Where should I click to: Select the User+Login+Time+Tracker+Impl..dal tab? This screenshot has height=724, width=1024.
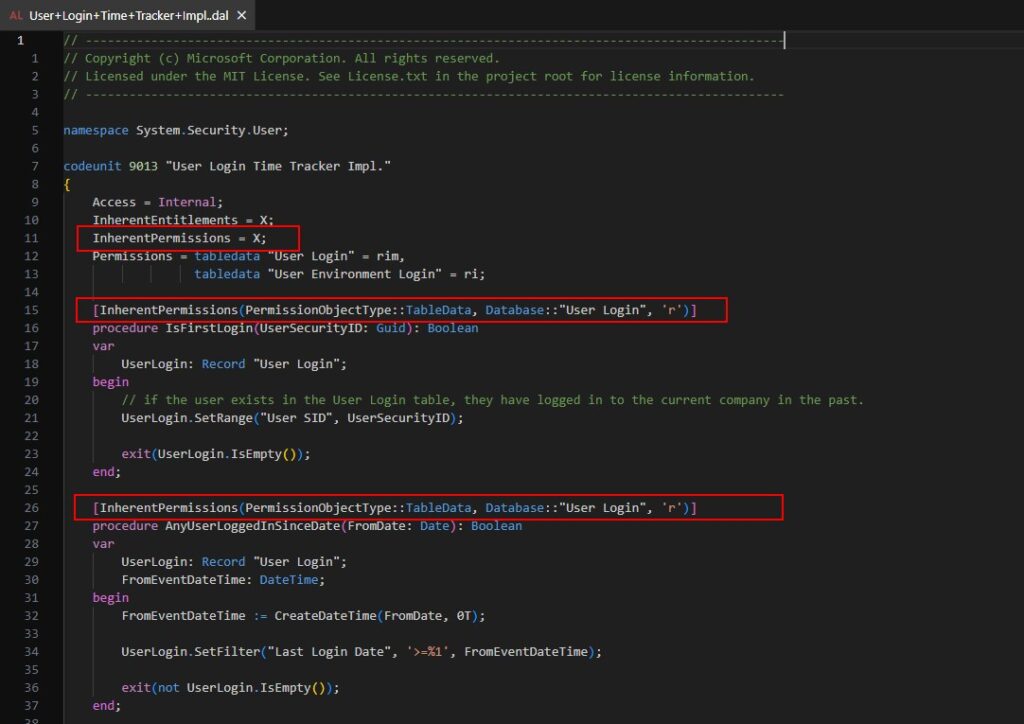[x=127, y=15]
